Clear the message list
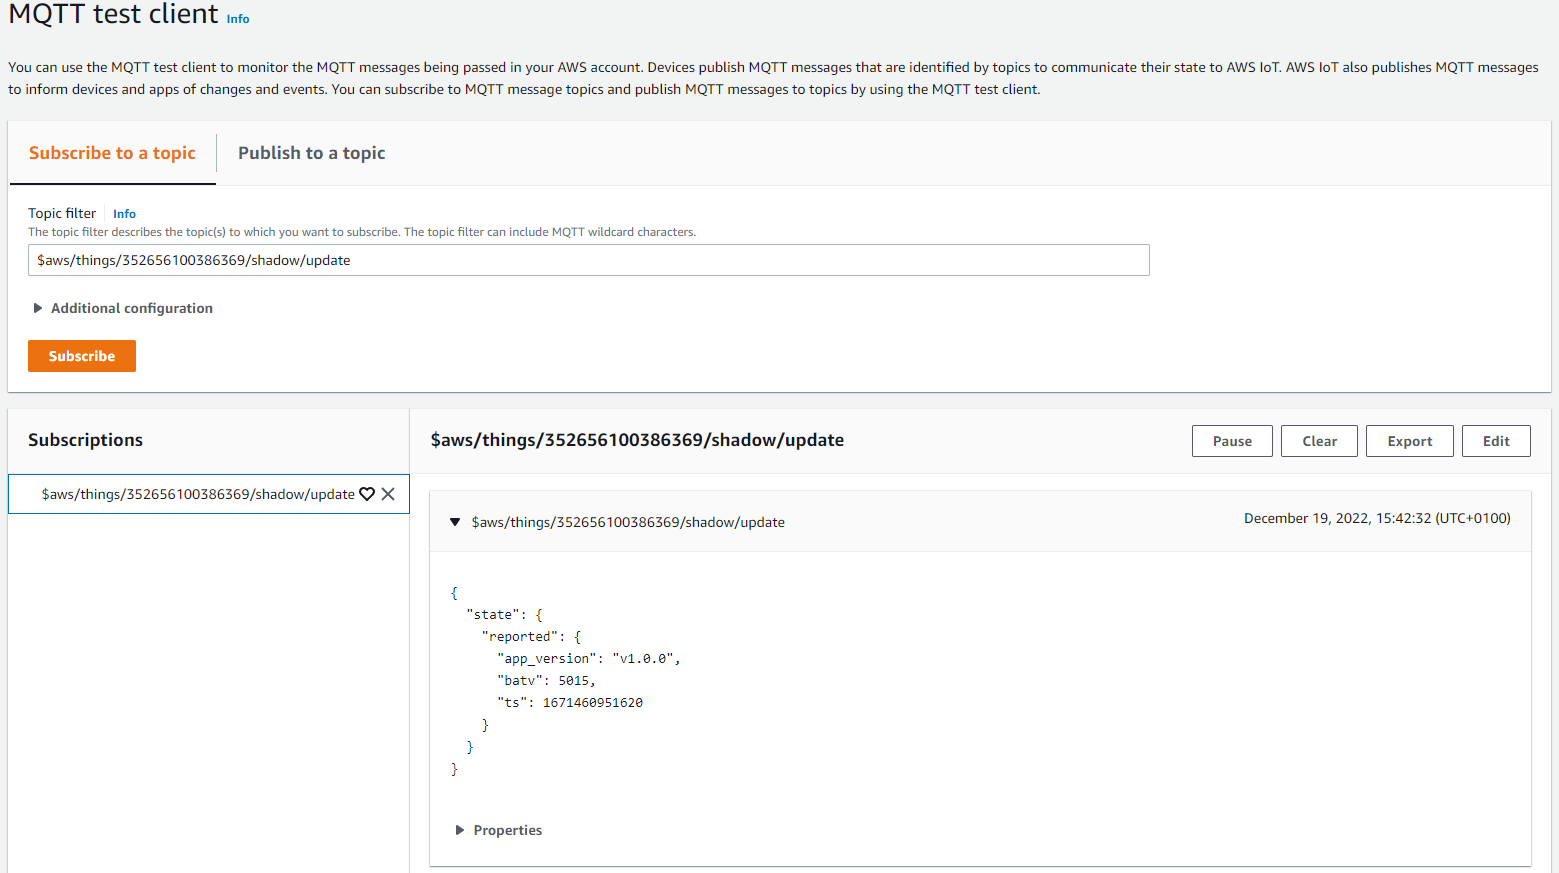 (1319, 441)
